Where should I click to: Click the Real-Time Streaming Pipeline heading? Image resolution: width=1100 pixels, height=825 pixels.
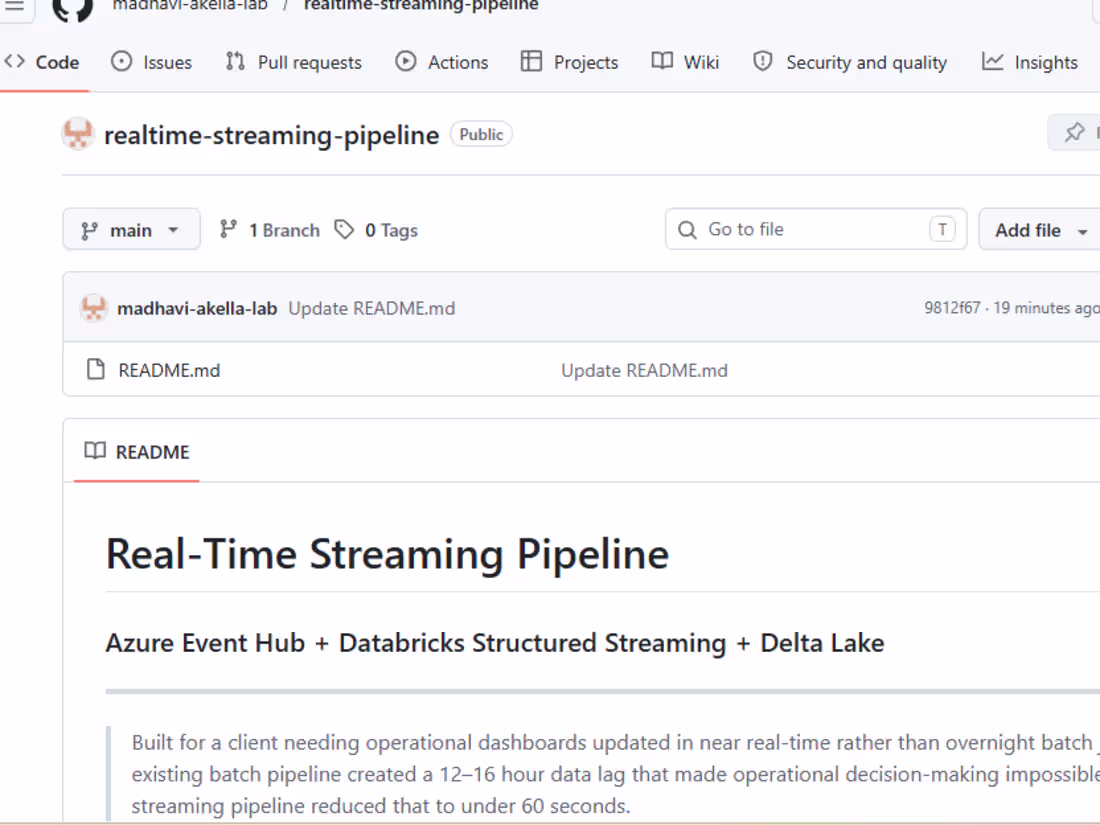[x=387, y=554]
